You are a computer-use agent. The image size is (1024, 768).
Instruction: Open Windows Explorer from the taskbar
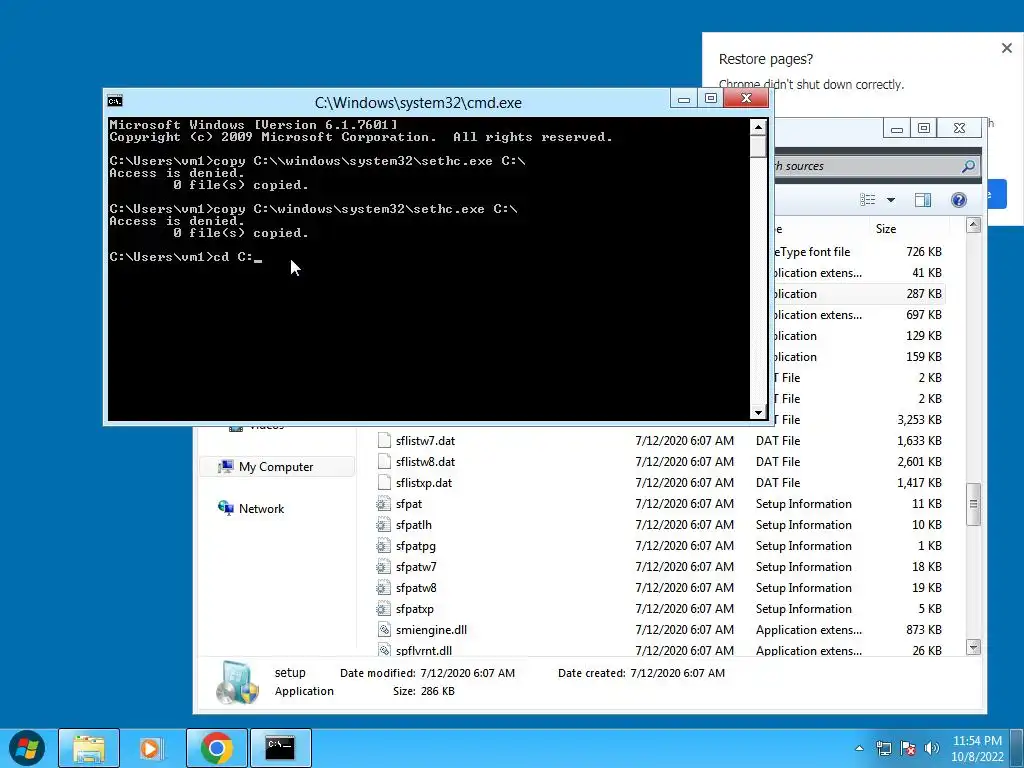tap(89, 748)
